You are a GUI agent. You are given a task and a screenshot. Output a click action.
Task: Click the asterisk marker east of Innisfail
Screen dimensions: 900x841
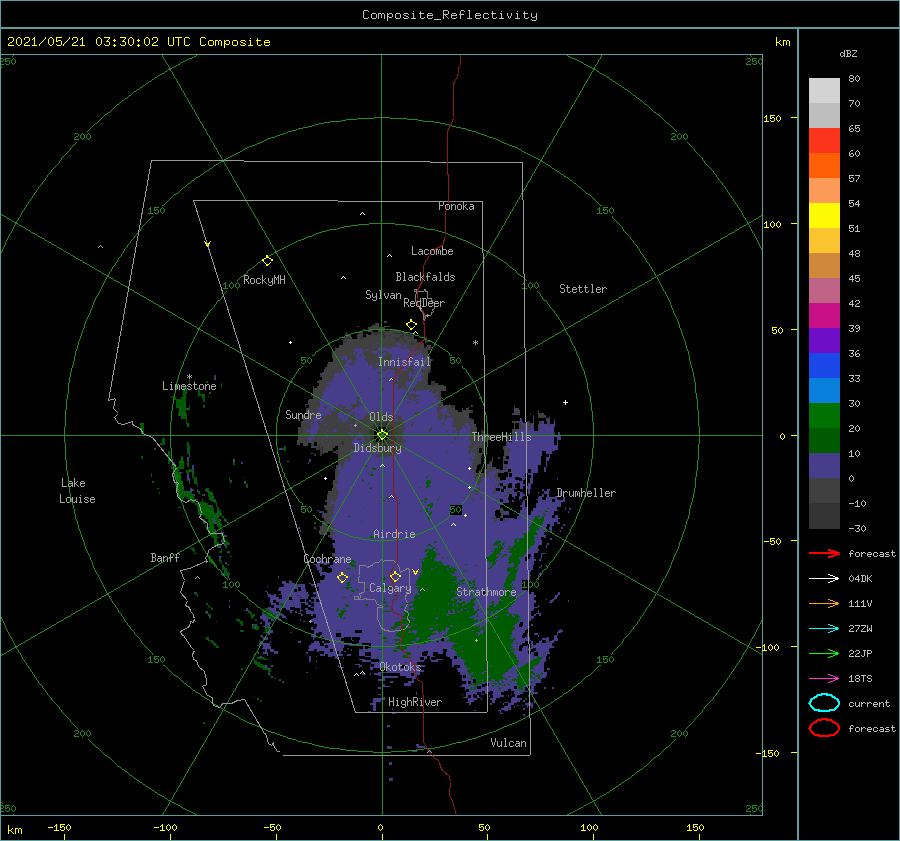(475, 343)
